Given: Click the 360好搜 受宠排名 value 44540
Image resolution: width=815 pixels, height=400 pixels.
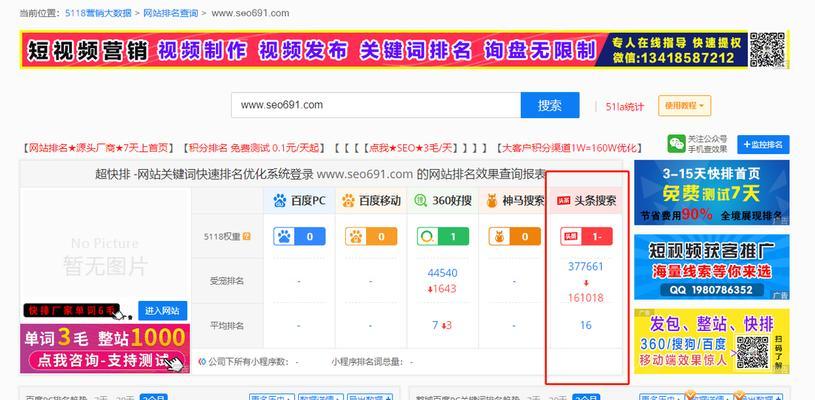Looking at the screenshot, I should pos(442,273).
